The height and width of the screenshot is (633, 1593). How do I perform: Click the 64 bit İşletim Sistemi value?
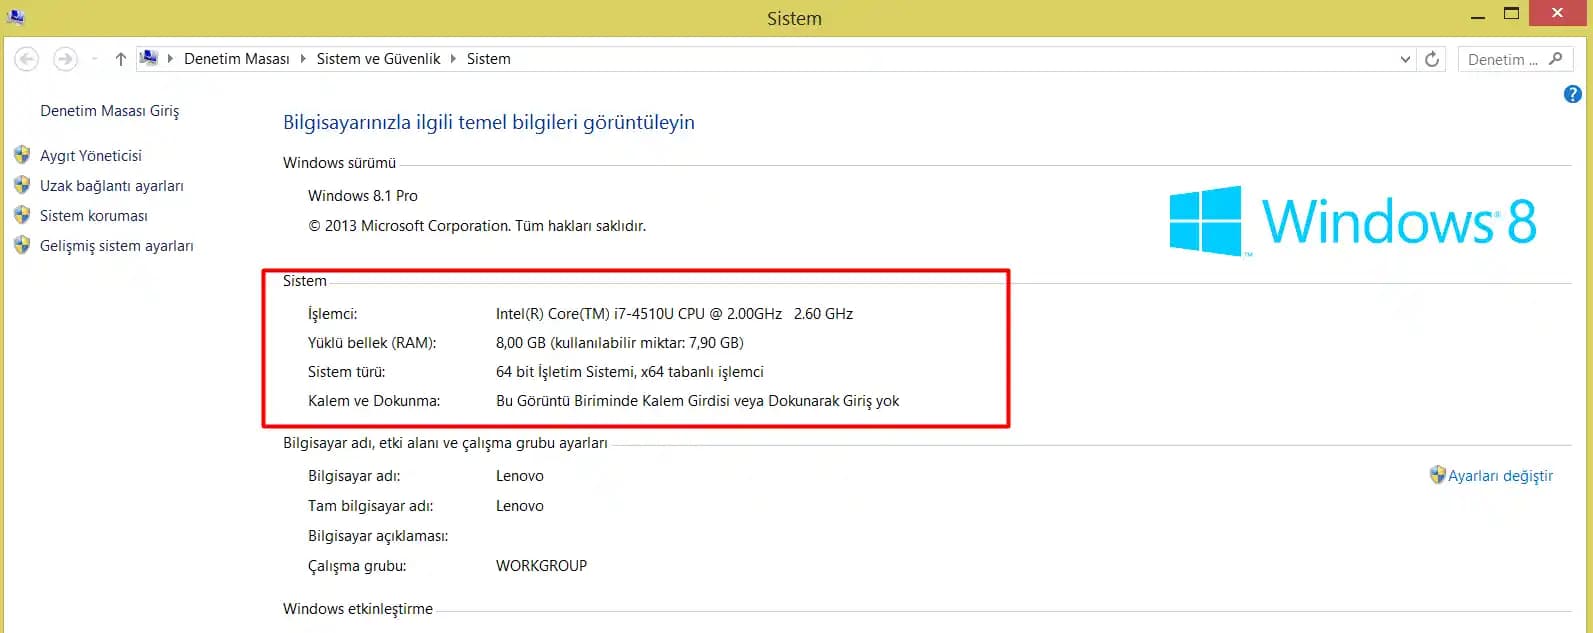coord(630,372)
